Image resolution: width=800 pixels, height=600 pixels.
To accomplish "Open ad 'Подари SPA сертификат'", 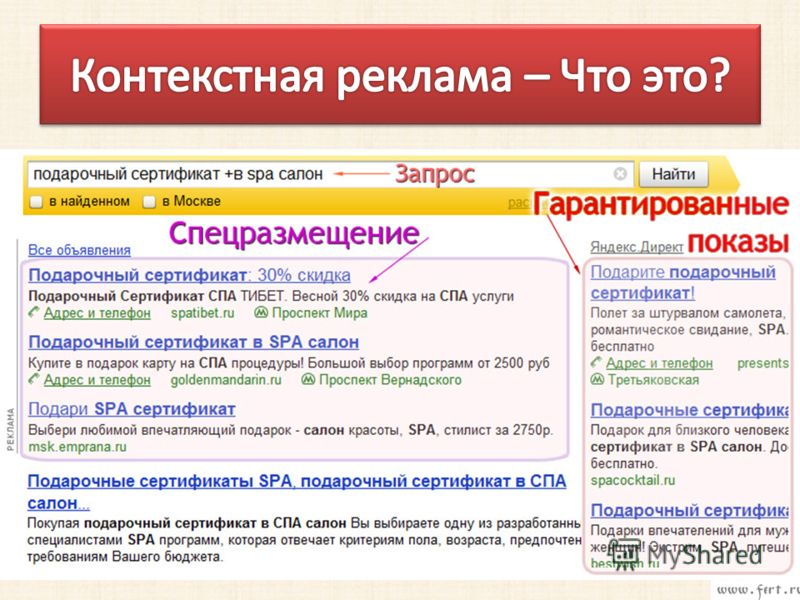I will pyautogui.click(x=132, y=409).
